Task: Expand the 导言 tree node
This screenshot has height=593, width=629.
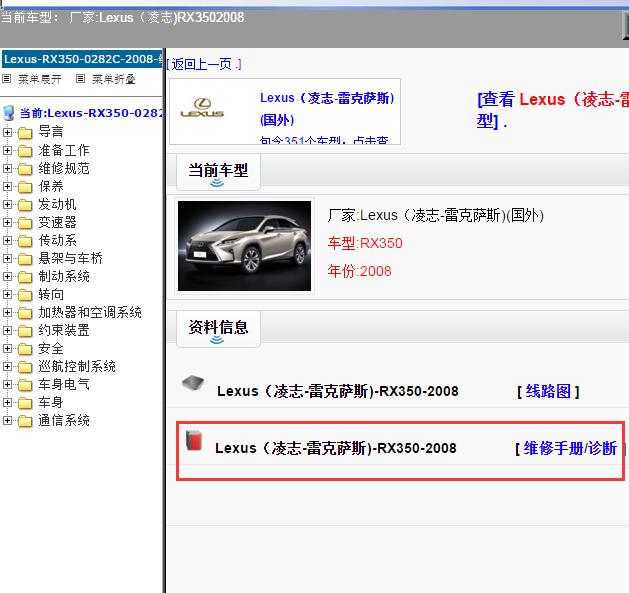Action: [7, 132]
